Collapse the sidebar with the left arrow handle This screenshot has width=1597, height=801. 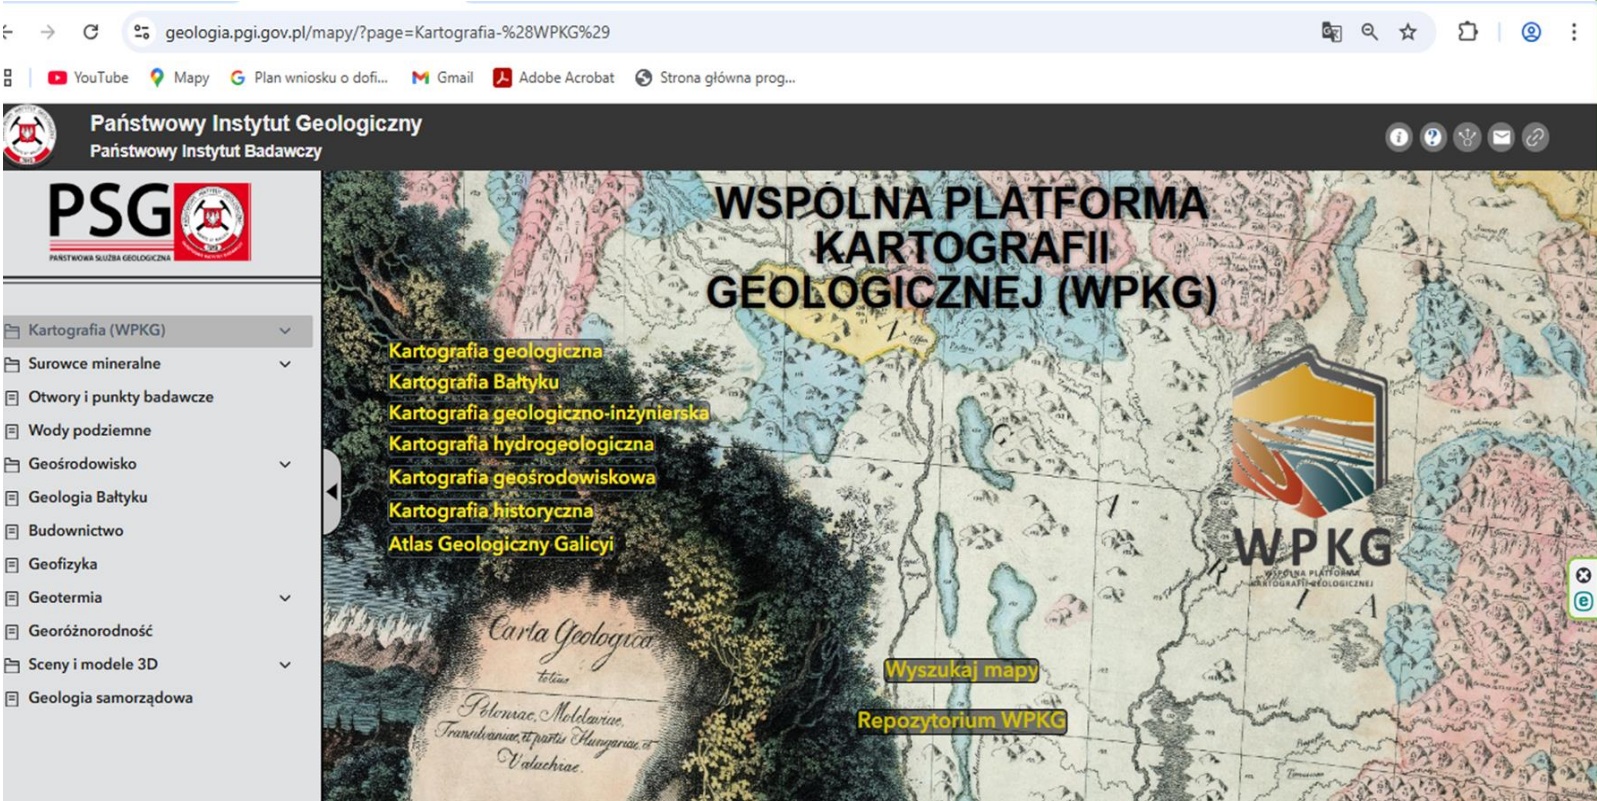(332, 491)
